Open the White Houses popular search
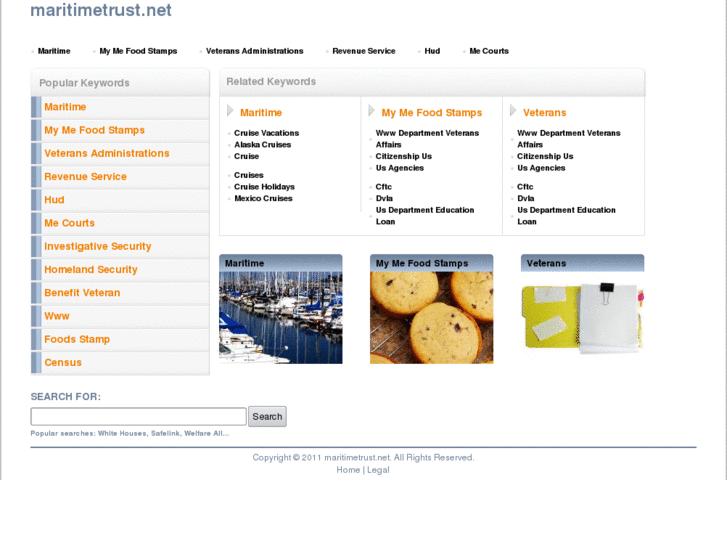Image resolution: width=727 pixels, height=545 pixels. (122, 433)
